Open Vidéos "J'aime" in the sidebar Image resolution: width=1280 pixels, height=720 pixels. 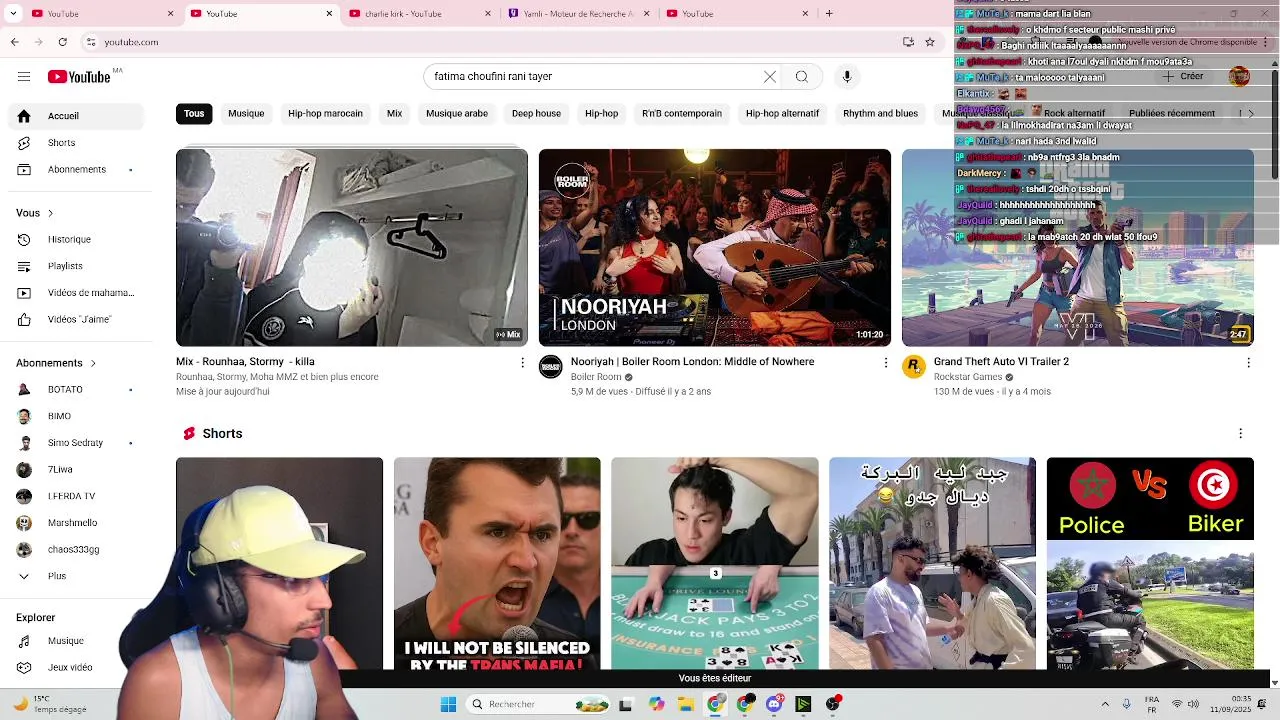point(80,319)
